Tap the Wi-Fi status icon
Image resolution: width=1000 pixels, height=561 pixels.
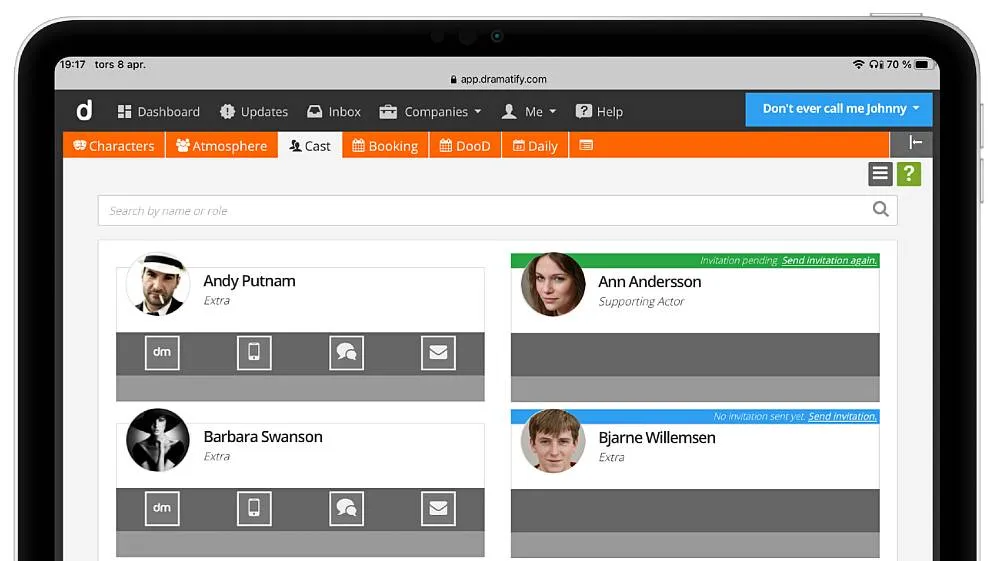click(x=858, y=64)
